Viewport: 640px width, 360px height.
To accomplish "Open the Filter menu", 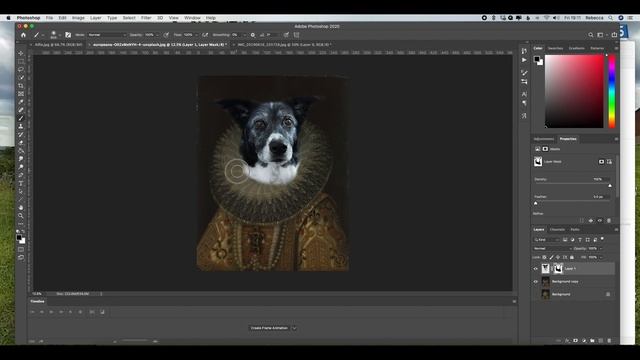I will 146,18.
